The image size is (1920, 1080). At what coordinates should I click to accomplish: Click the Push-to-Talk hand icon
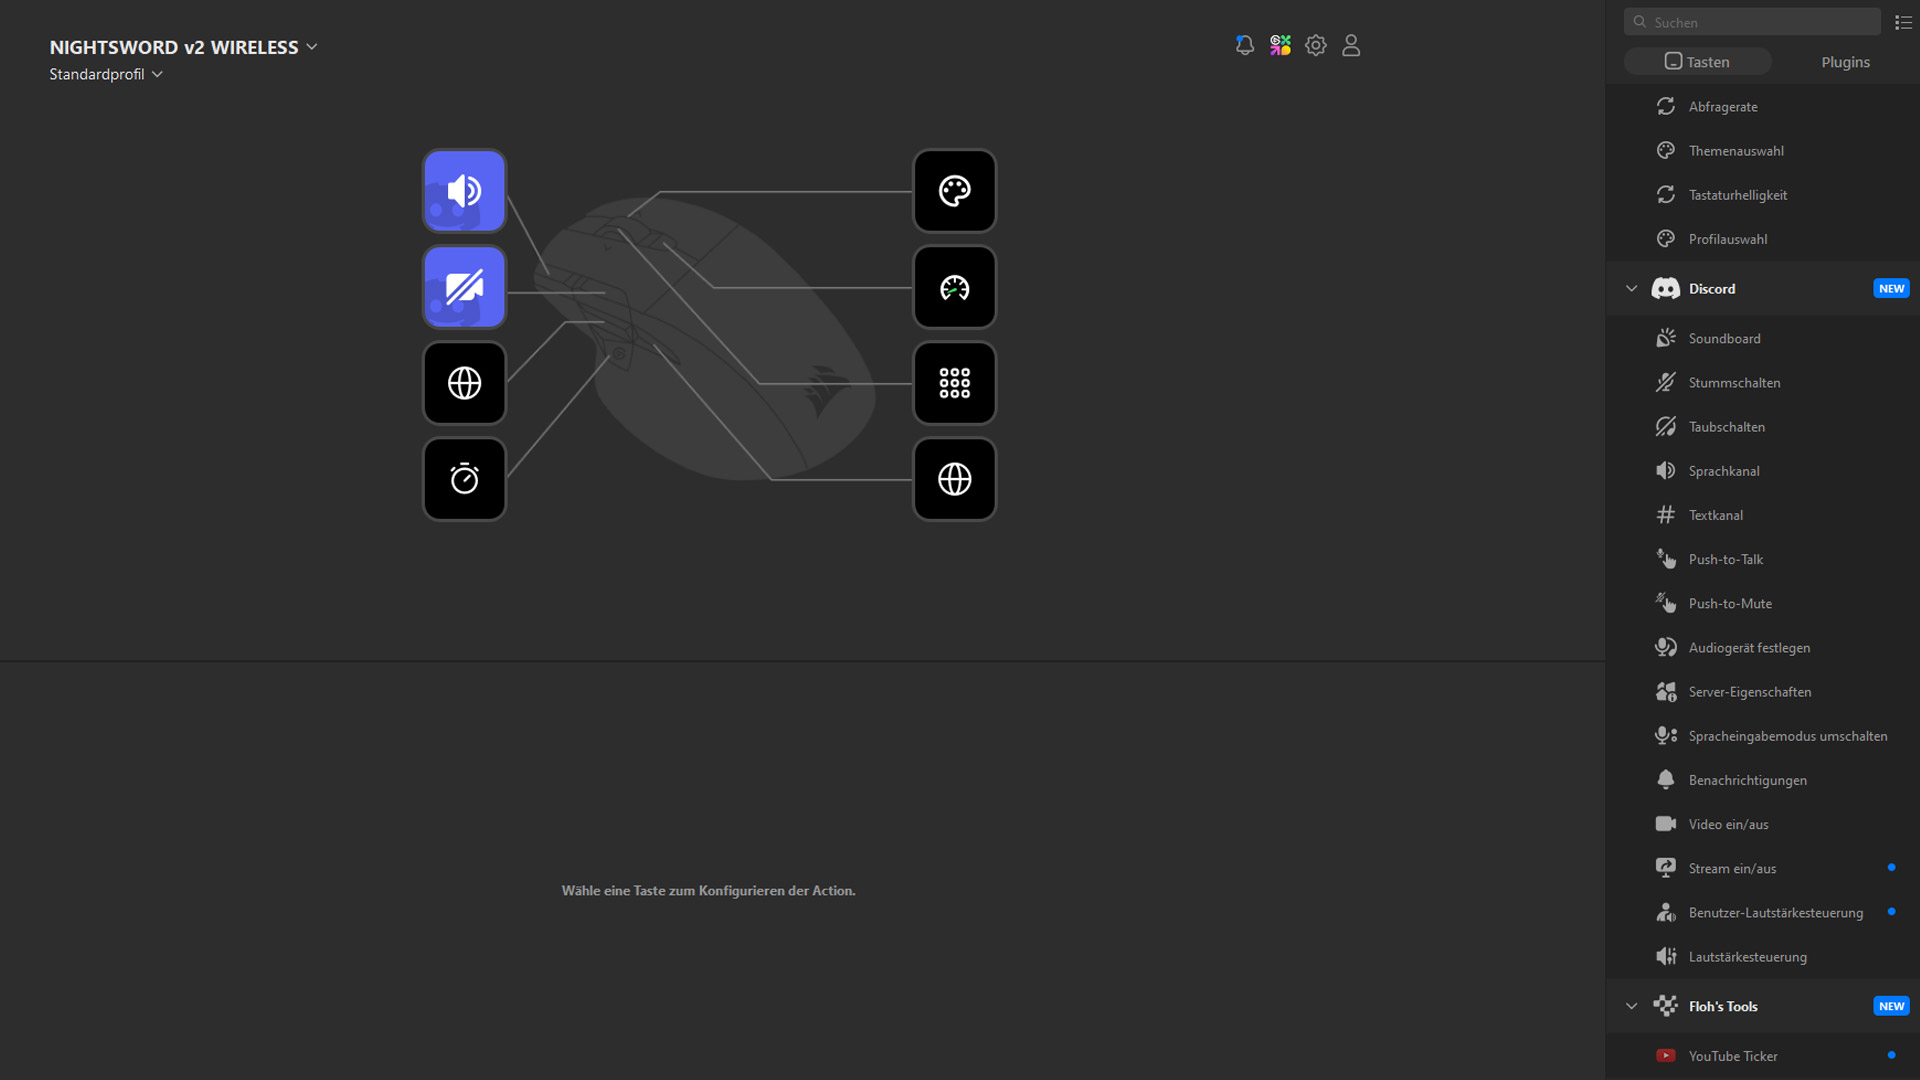tap(1665, 559)
